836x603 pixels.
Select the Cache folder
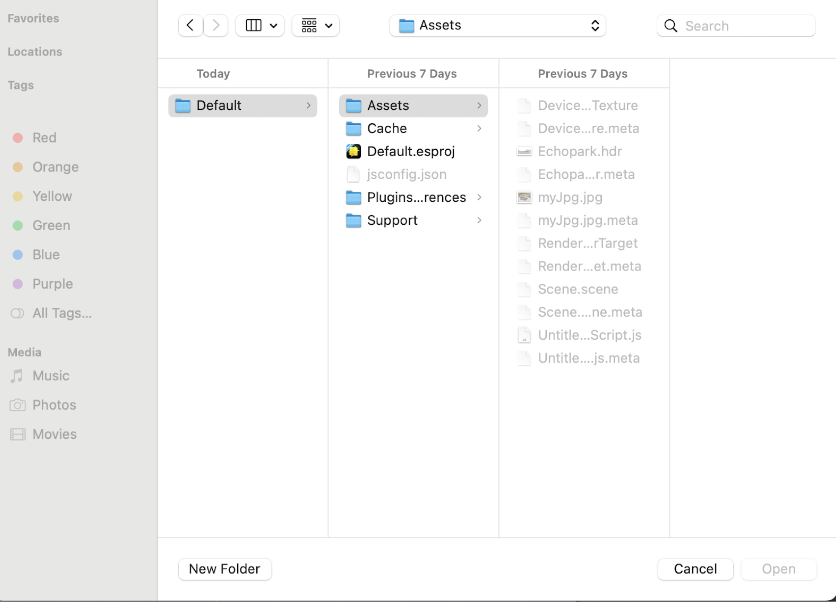click(x=386, y=128)
